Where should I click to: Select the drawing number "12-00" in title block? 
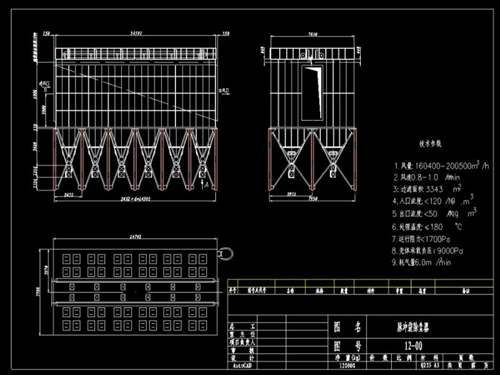click(413, 346)
